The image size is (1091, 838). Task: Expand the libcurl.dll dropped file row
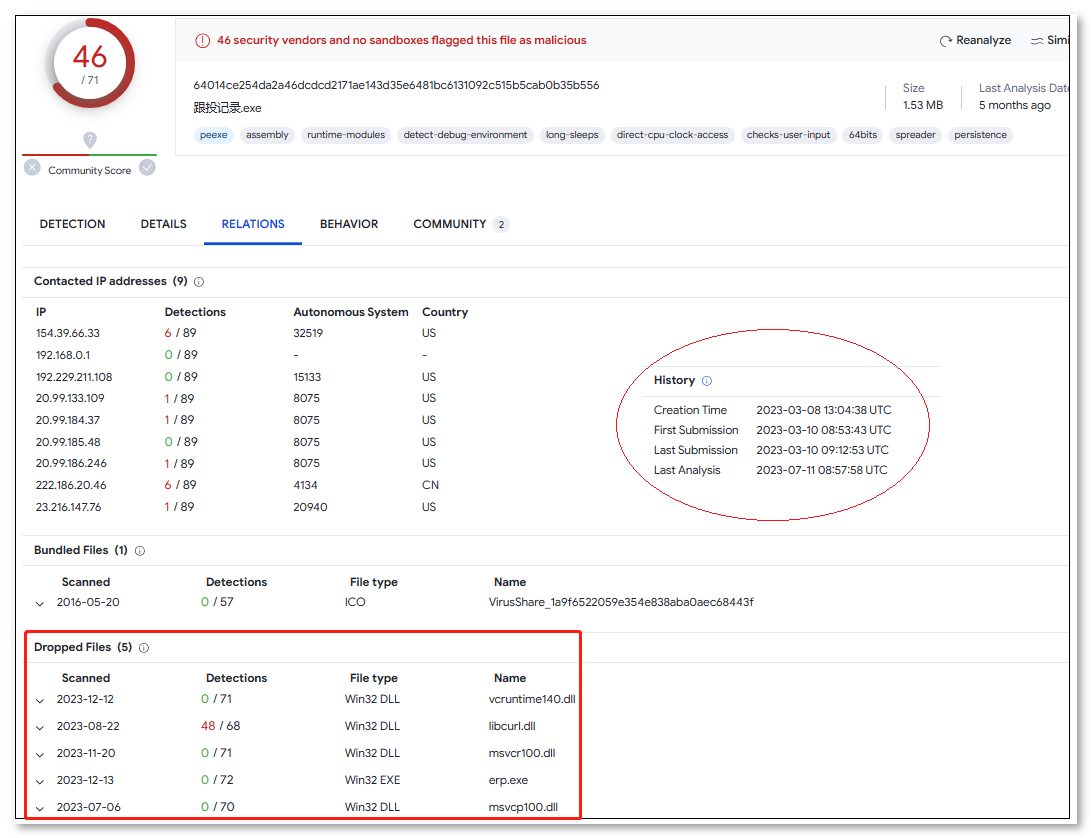click(40, 727)
